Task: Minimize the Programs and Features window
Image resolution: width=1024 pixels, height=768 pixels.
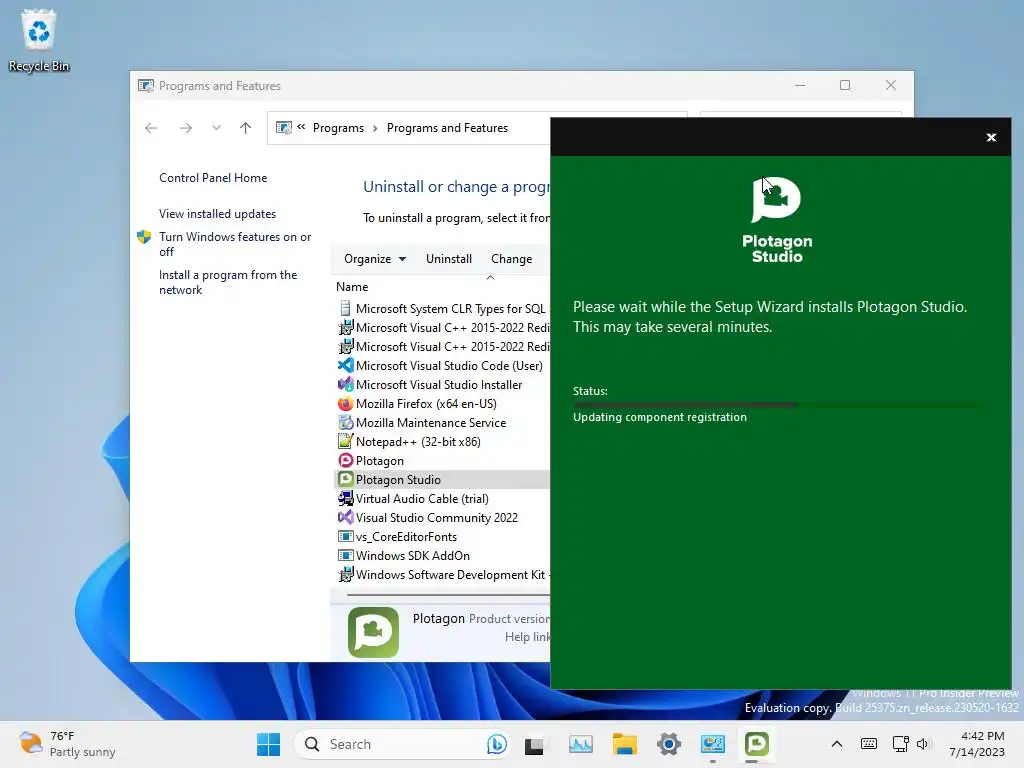Action: (x=800, y=86)
